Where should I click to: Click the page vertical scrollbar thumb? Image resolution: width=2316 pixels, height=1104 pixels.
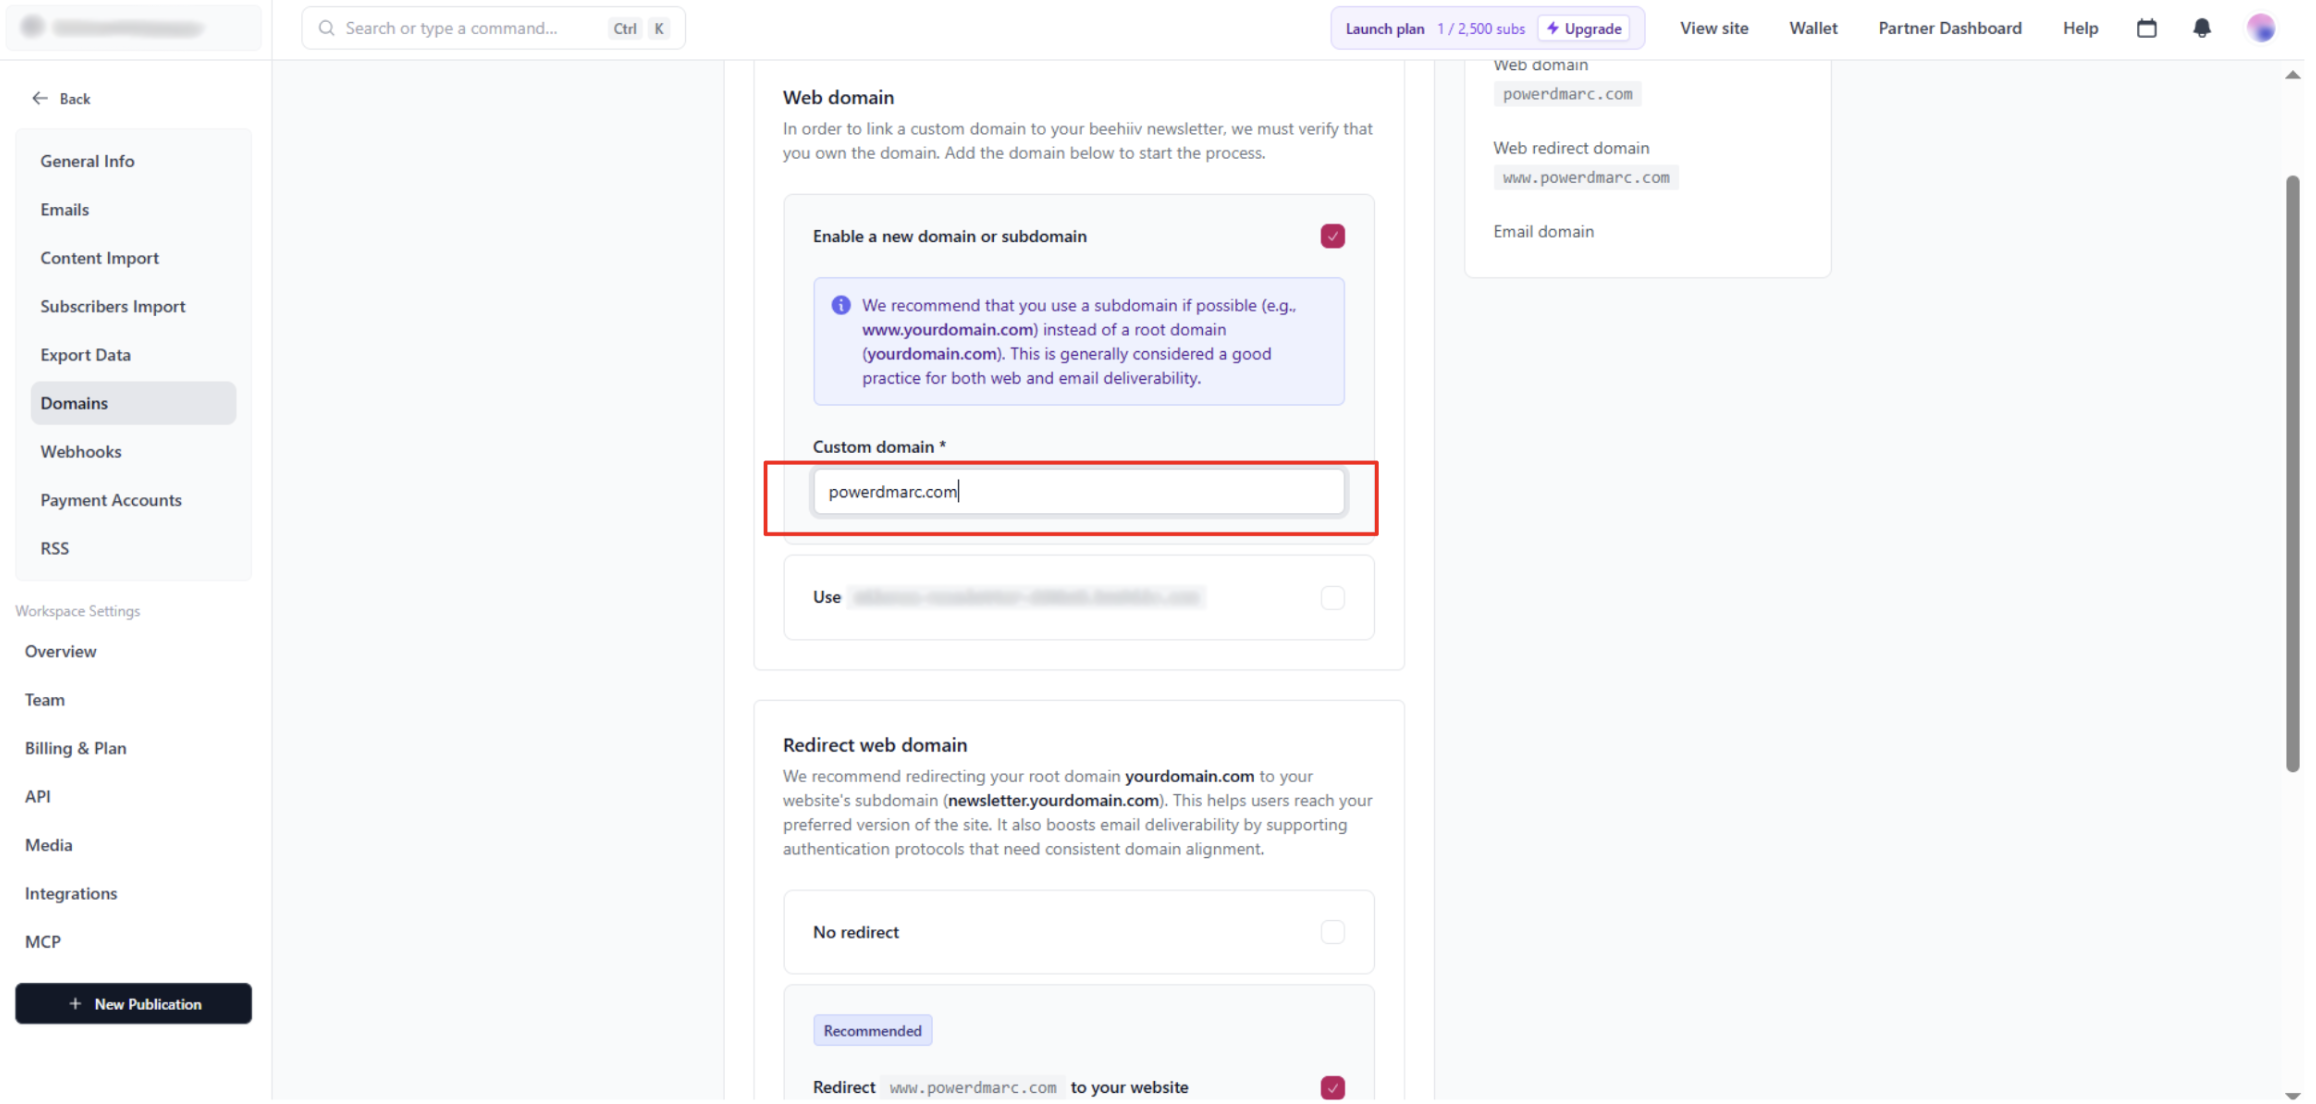[2292, 474]
